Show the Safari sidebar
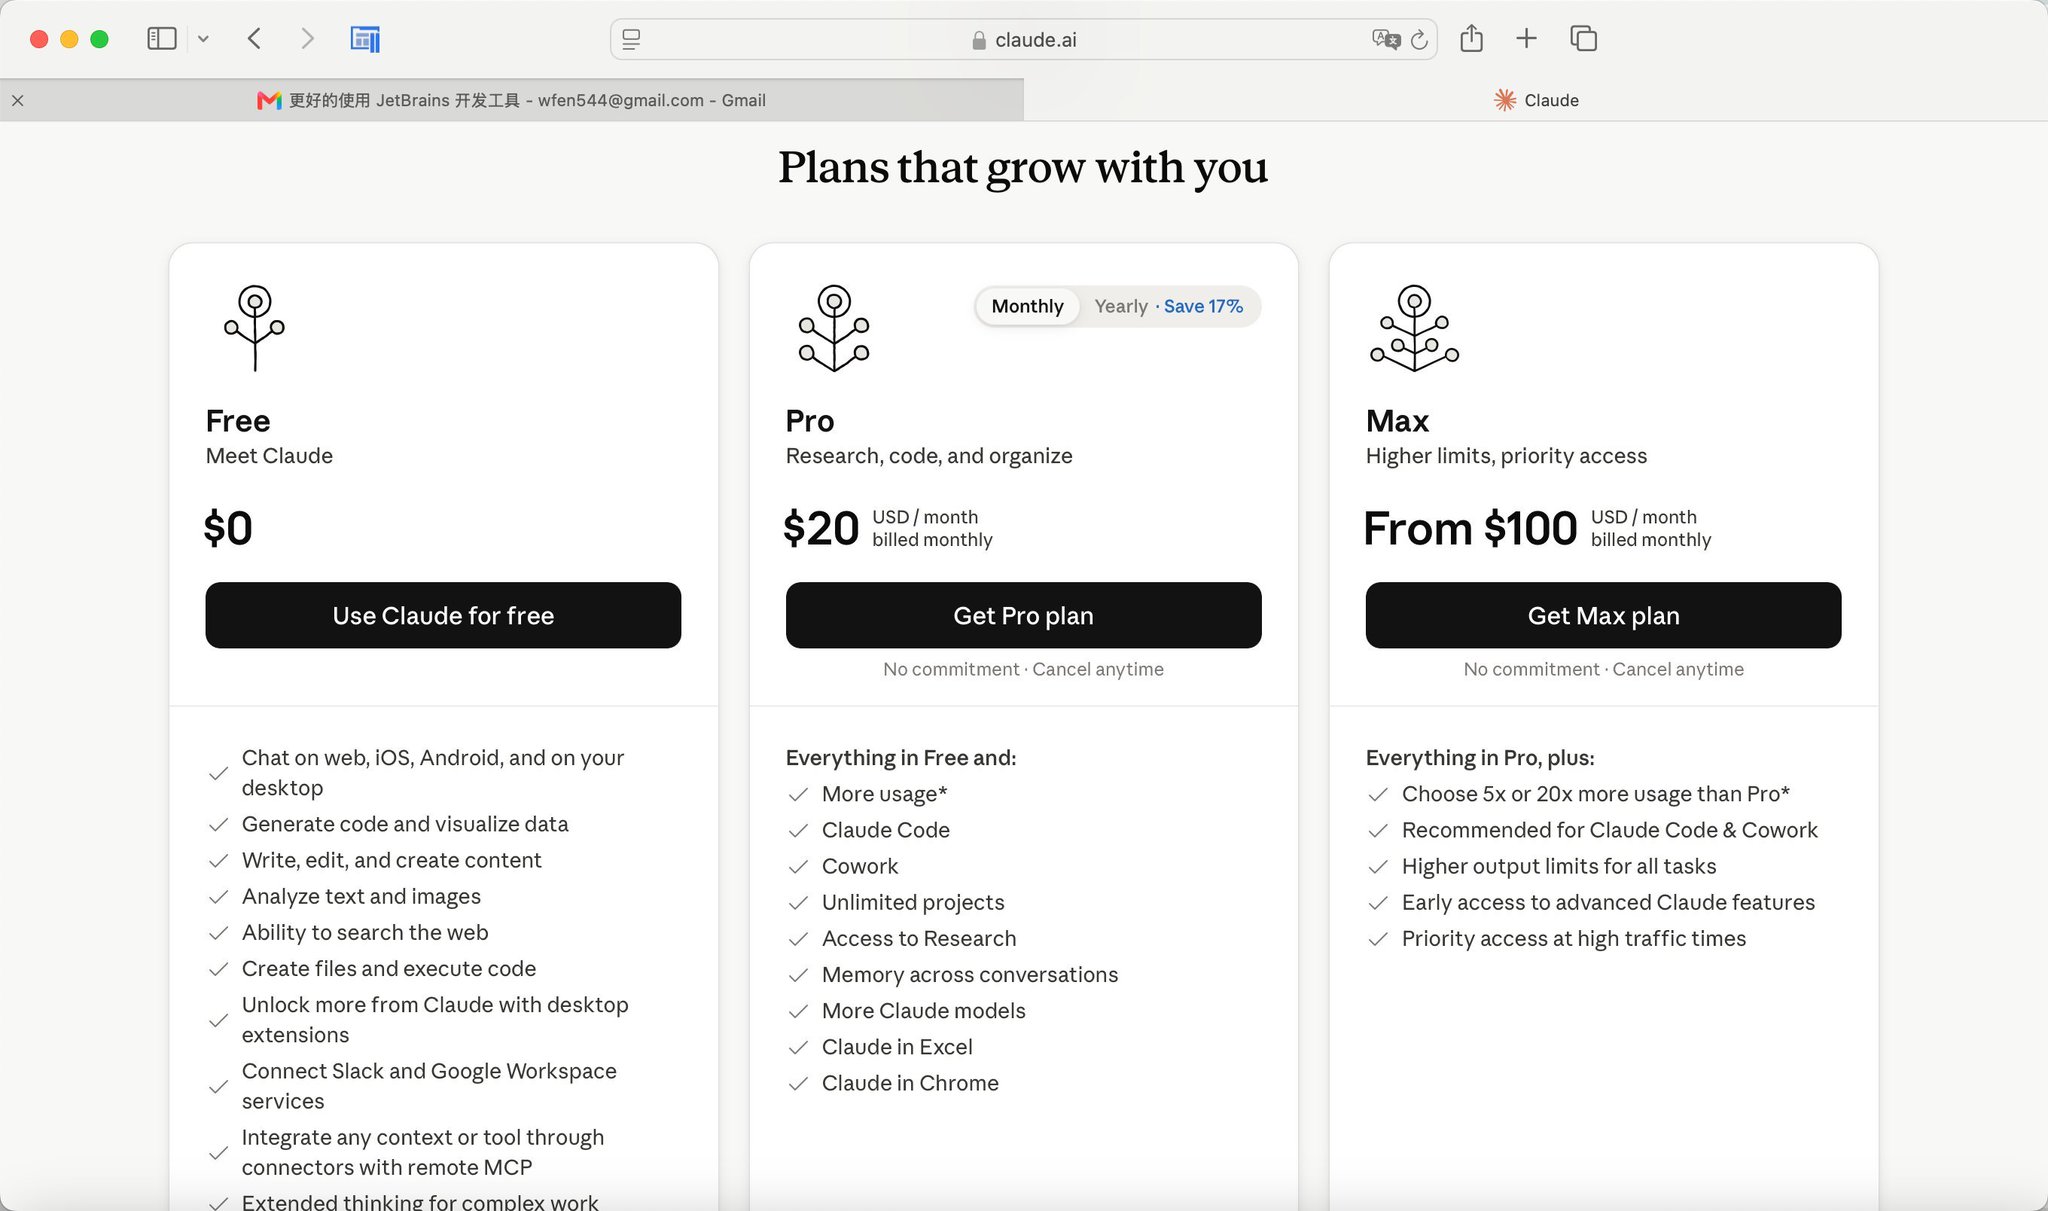 [x=161, y=39]
